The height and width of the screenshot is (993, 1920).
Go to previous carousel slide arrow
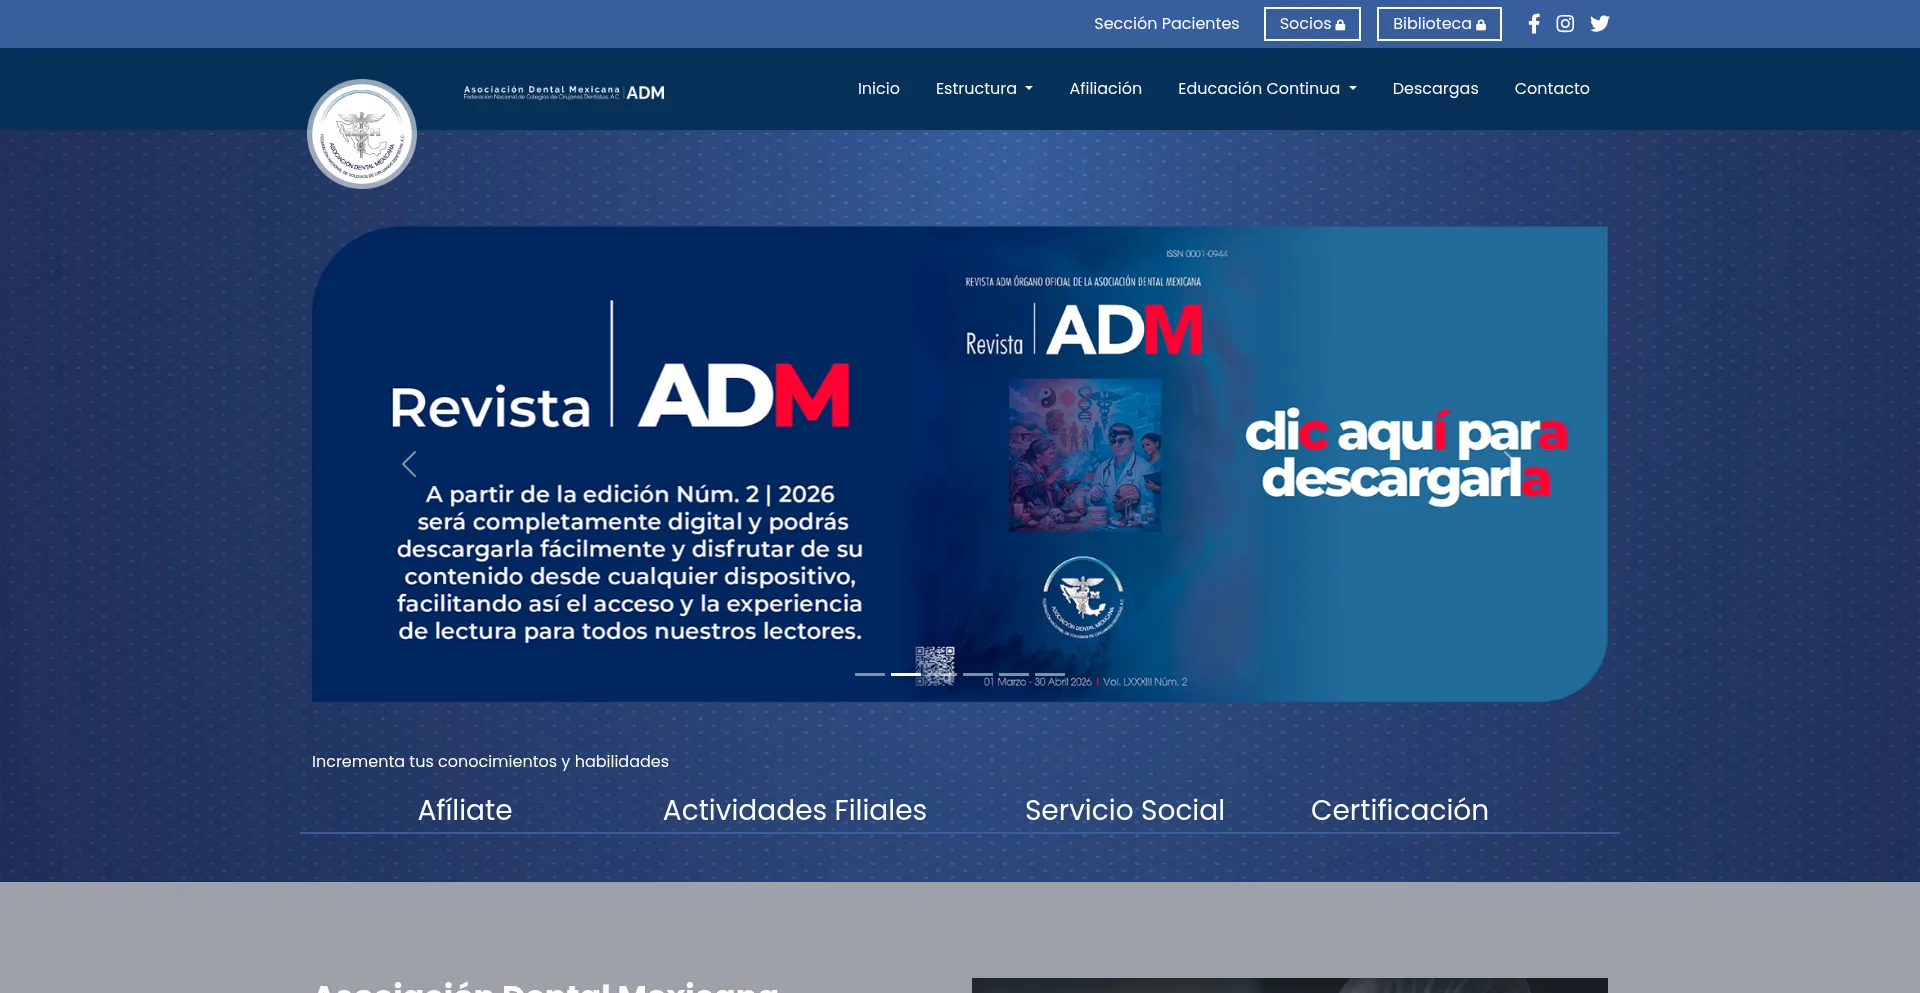(x=409, y=464)
